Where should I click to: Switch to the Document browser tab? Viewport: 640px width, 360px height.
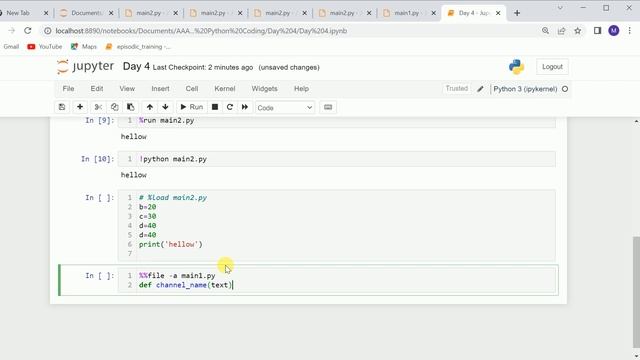click(x=87, y=13)
